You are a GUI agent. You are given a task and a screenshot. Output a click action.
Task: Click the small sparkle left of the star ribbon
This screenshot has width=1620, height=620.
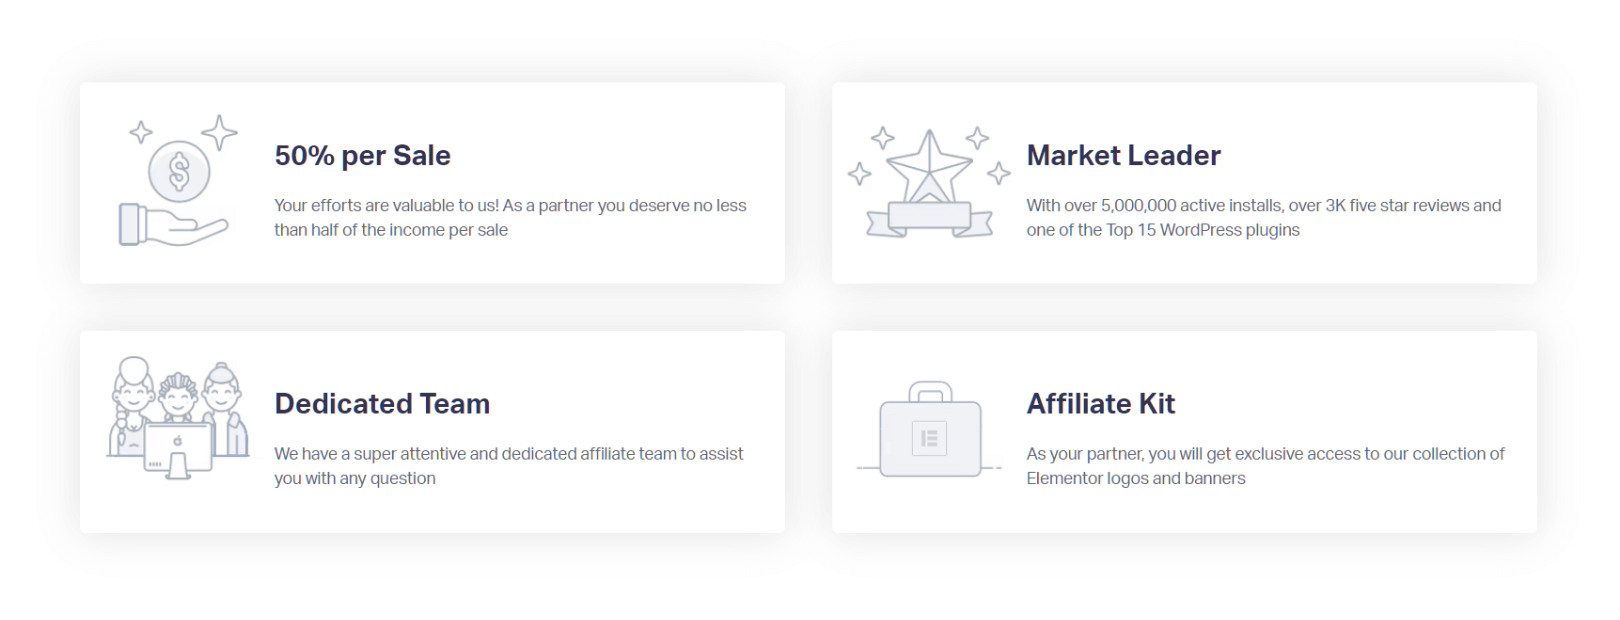point(859,175)
